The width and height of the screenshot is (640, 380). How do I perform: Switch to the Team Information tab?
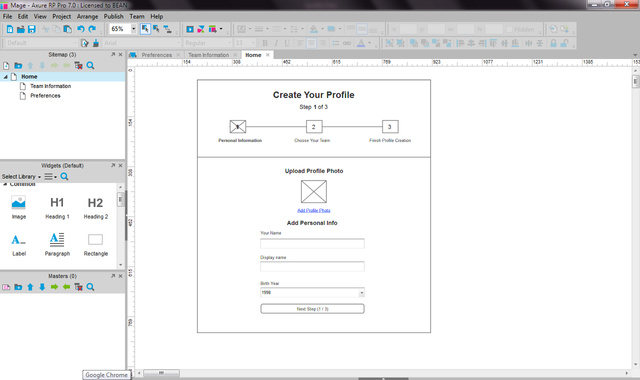point(209,55)
